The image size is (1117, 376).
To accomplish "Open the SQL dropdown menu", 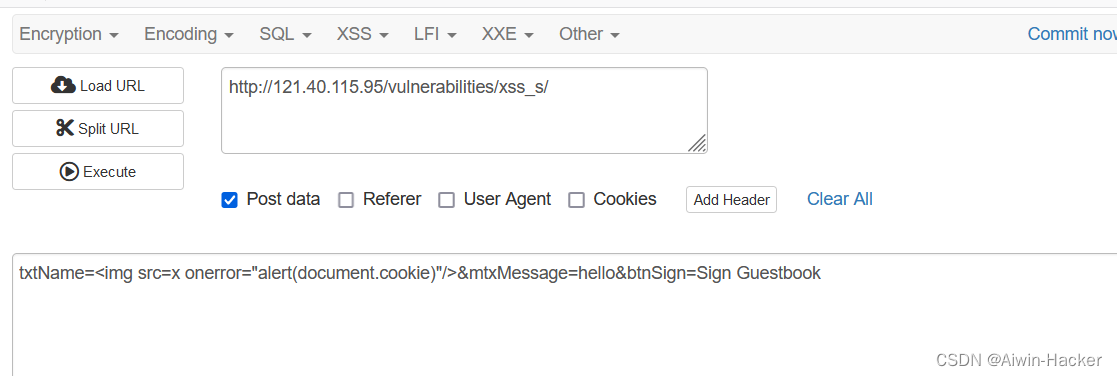I will pos(285,33).
